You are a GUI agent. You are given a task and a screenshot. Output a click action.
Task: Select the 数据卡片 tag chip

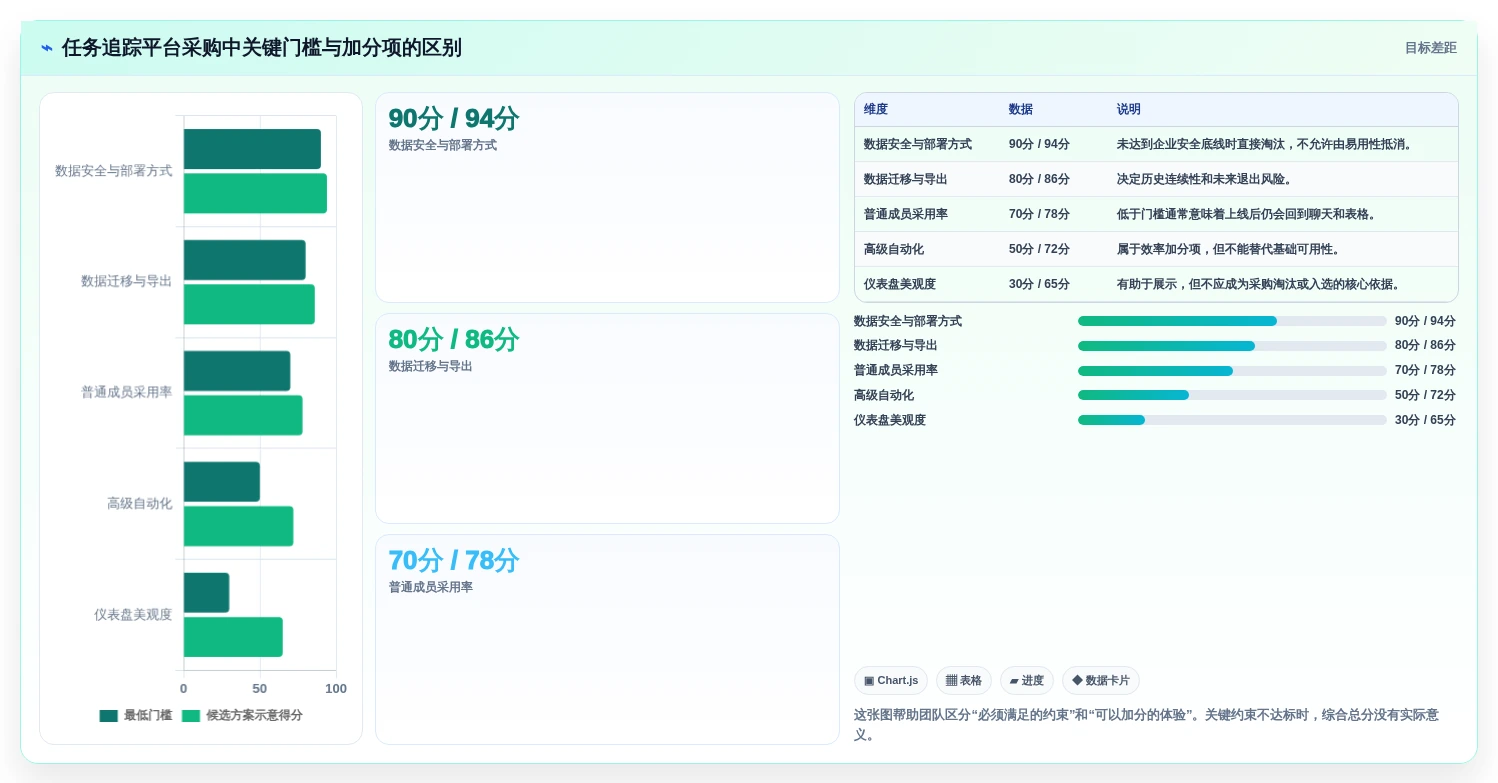(x=1101, y=681)
